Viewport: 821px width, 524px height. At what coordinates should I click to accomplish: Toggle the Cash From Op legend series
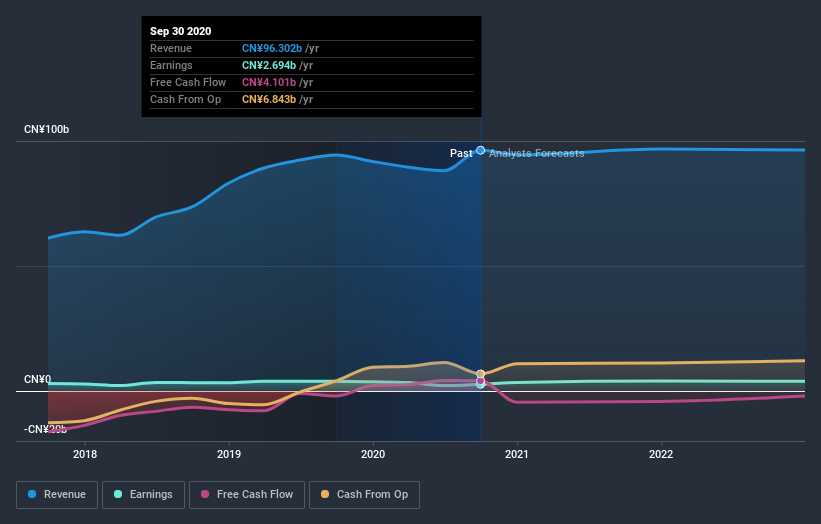click(364, 495)
